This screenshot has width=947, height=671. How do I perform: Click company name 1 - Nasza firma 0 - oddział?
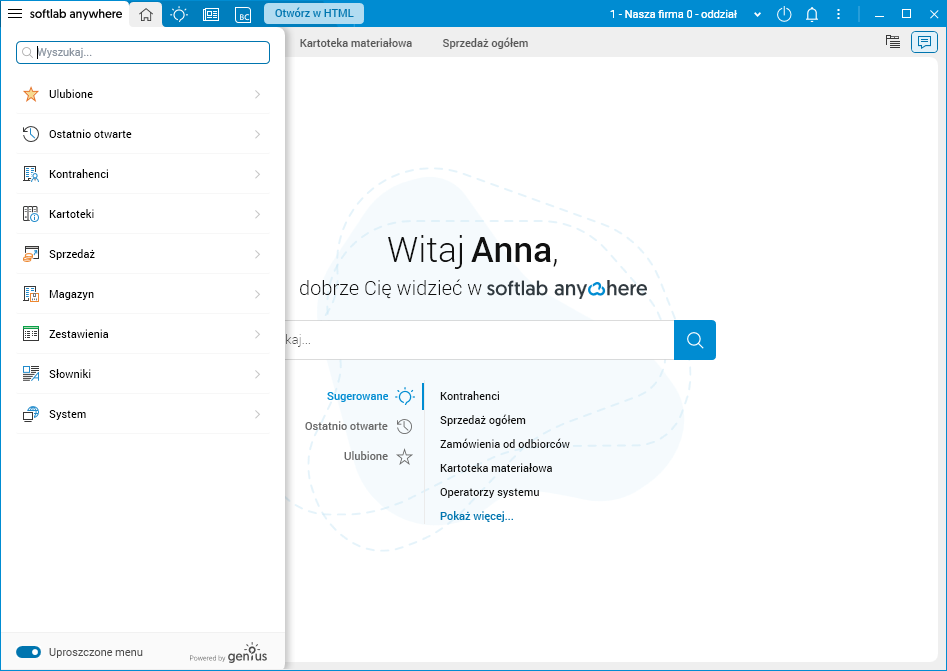[x=673, y=14]
